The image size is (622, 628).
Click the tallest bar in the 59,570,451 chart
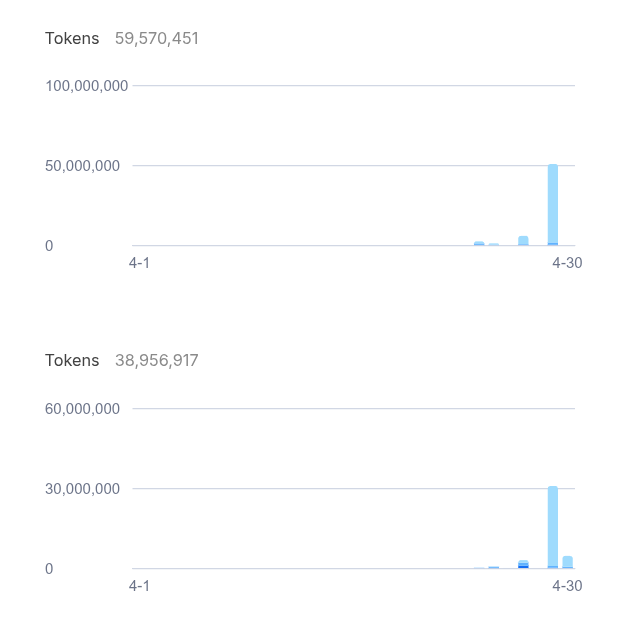click(553, 205)
